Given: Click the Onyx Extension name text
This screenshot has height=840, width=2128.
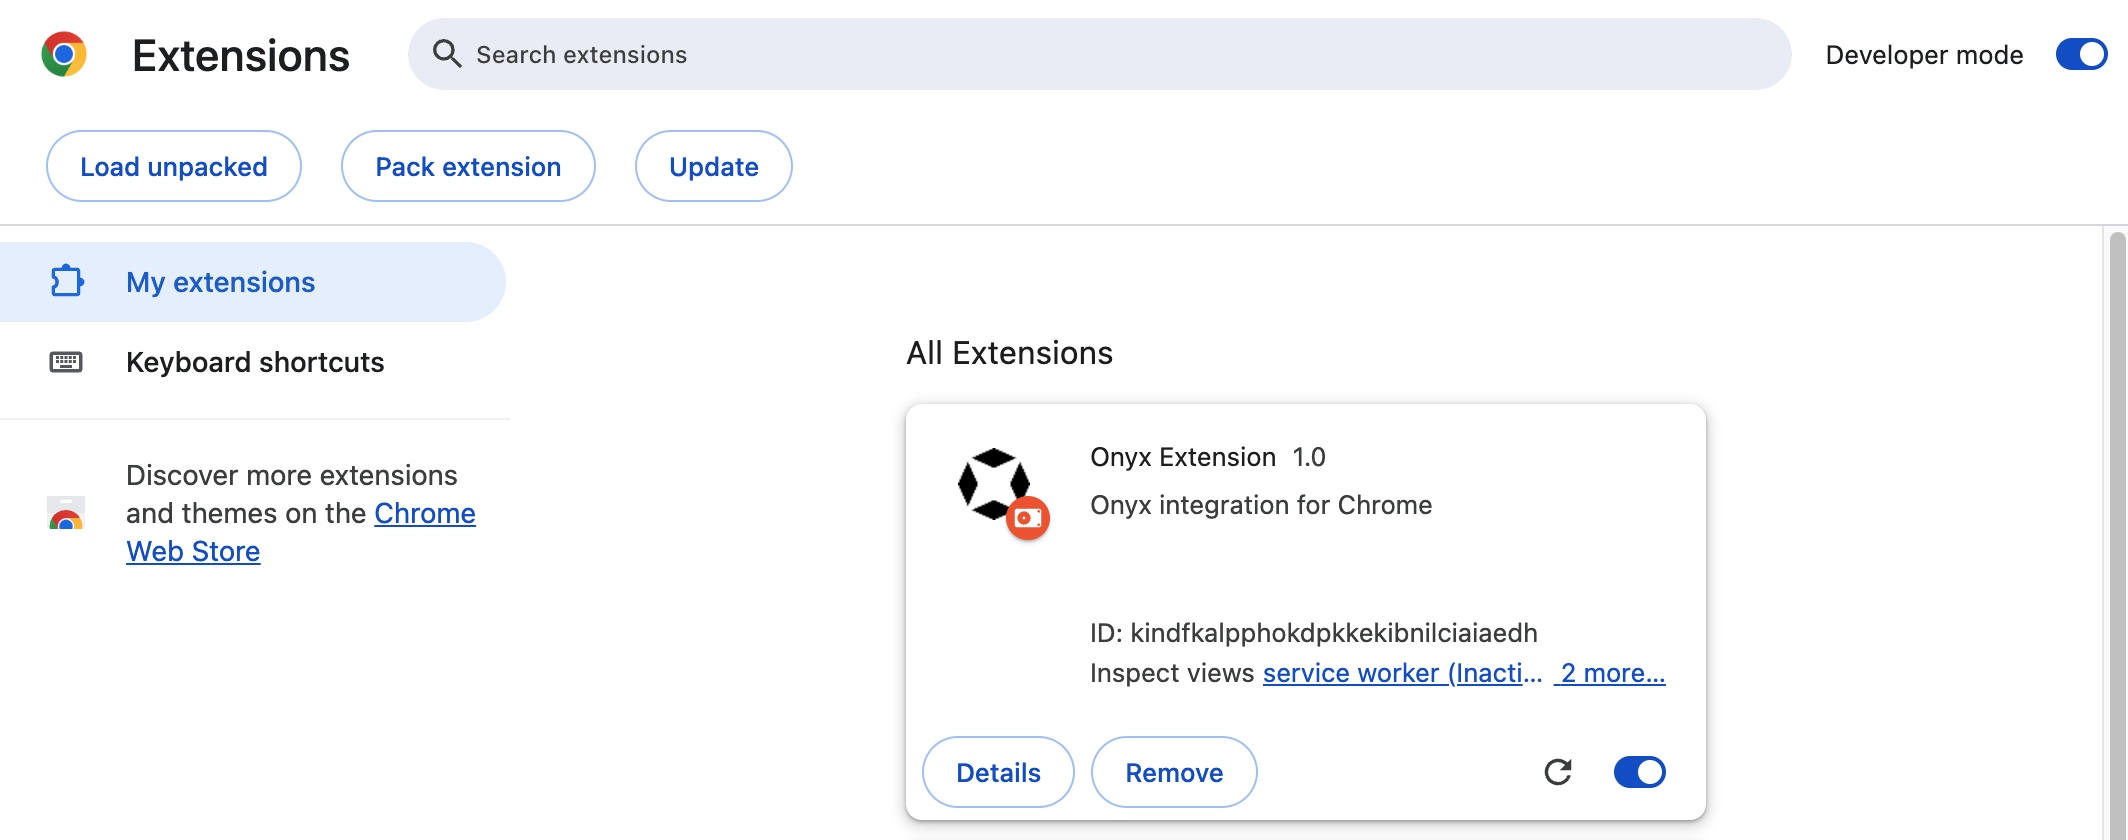Looking at the screenshot, I should (x=1183, y=457).
